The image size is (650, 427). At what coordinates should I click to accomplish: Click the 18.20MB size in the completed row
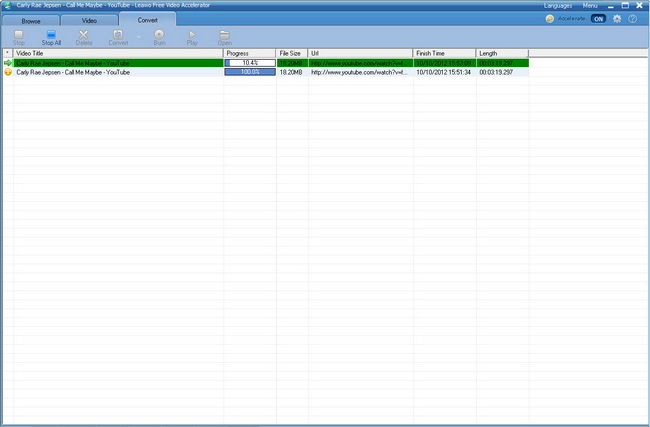[x=291, y=72]
